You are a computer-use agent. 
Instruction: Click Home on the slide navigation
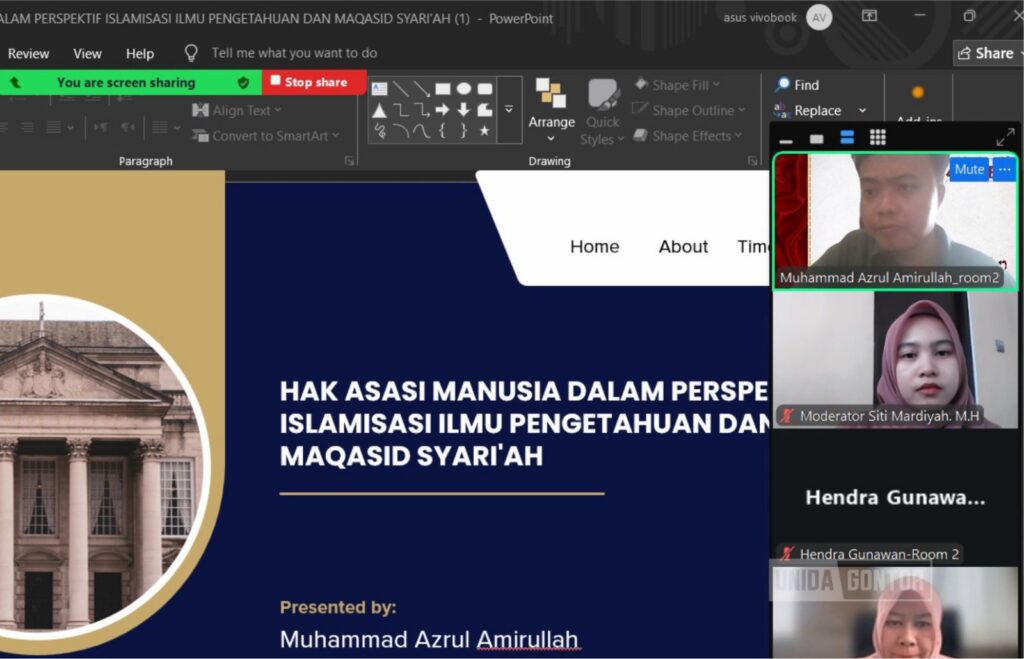pos(594,246)
